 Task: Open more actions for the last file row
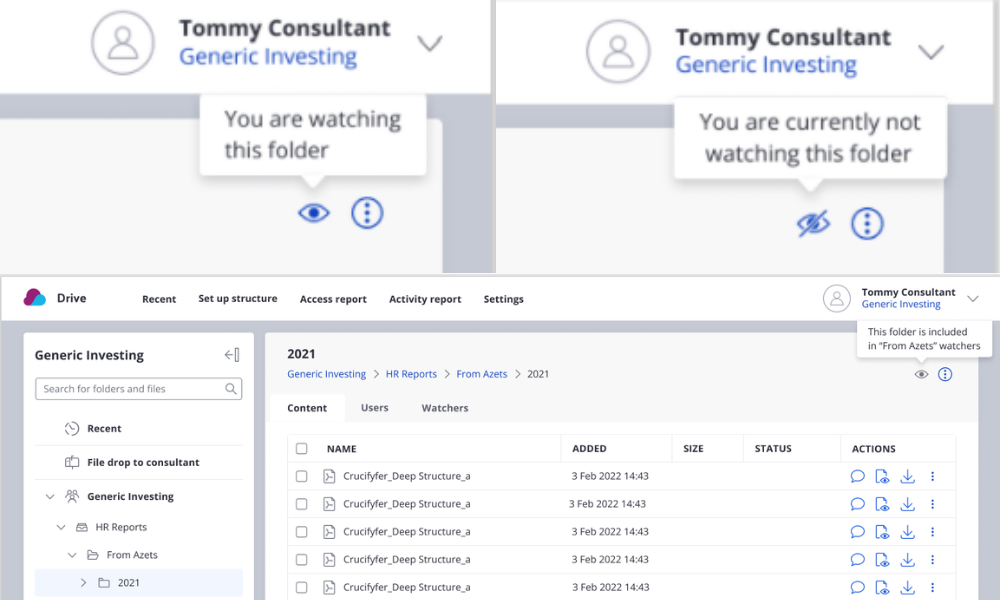[932, 587]
